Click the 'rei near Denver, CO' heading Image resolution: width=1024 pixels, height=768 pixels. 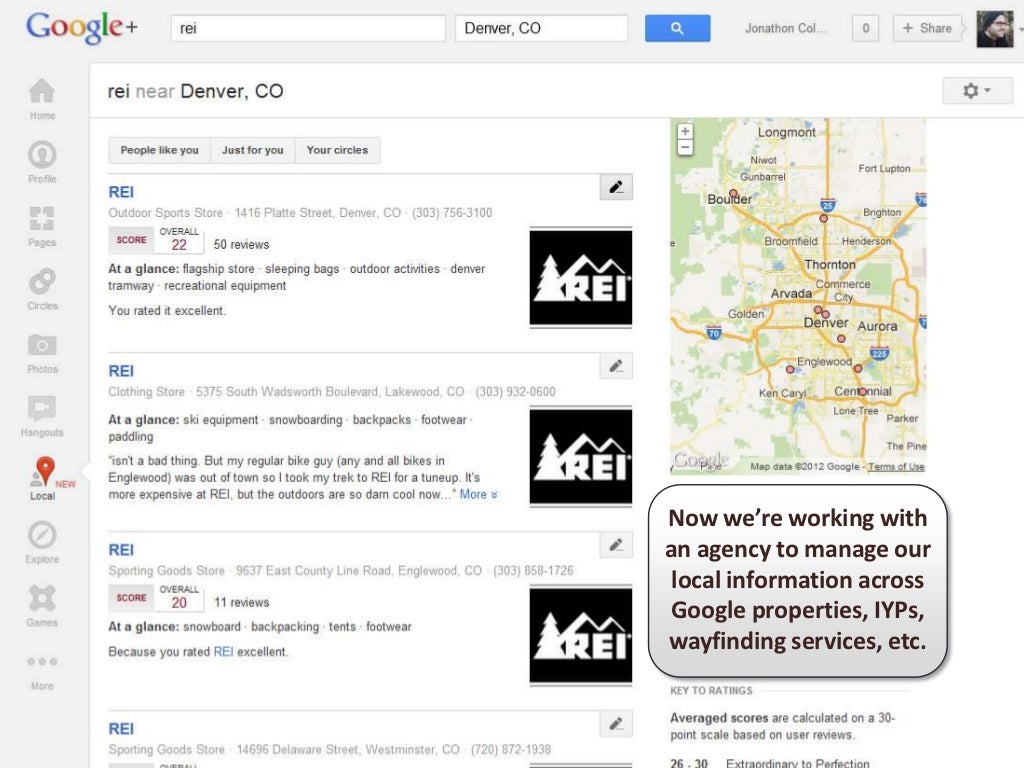(195, 91)
